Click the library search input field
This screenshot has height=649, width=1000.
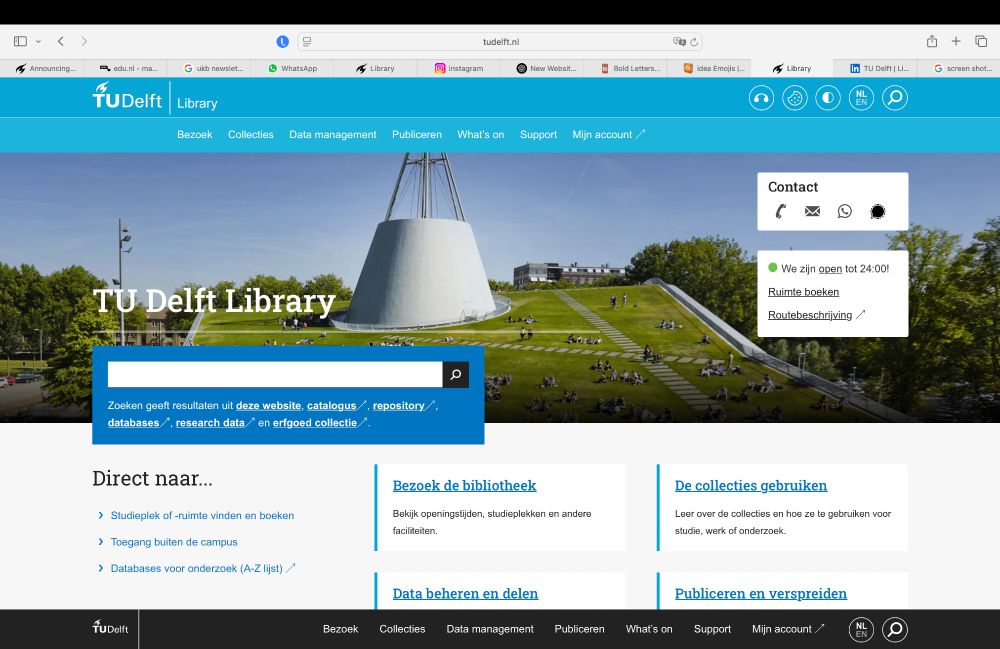pos(275,375)
